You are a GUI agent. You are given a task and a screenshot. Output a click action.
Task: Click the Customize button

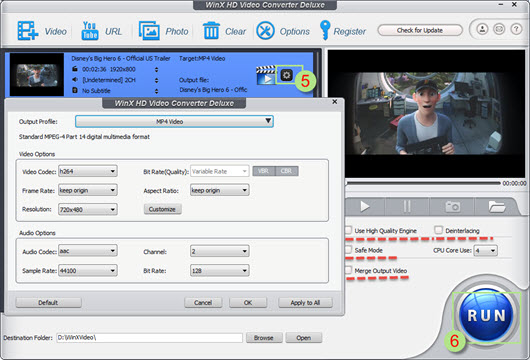163,209
